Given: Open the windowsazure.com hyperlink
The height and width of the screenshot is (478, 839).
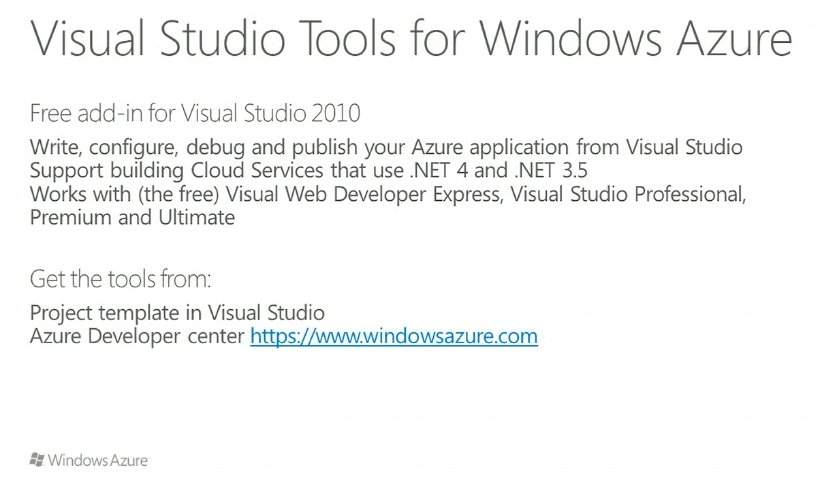Looking at the screenshot, I should (x=393, y=337).
